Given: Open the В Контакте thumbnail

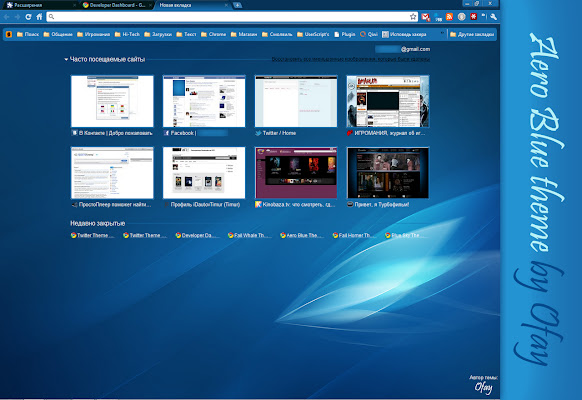Looking at the screenshot, I should tap(112, 101).
